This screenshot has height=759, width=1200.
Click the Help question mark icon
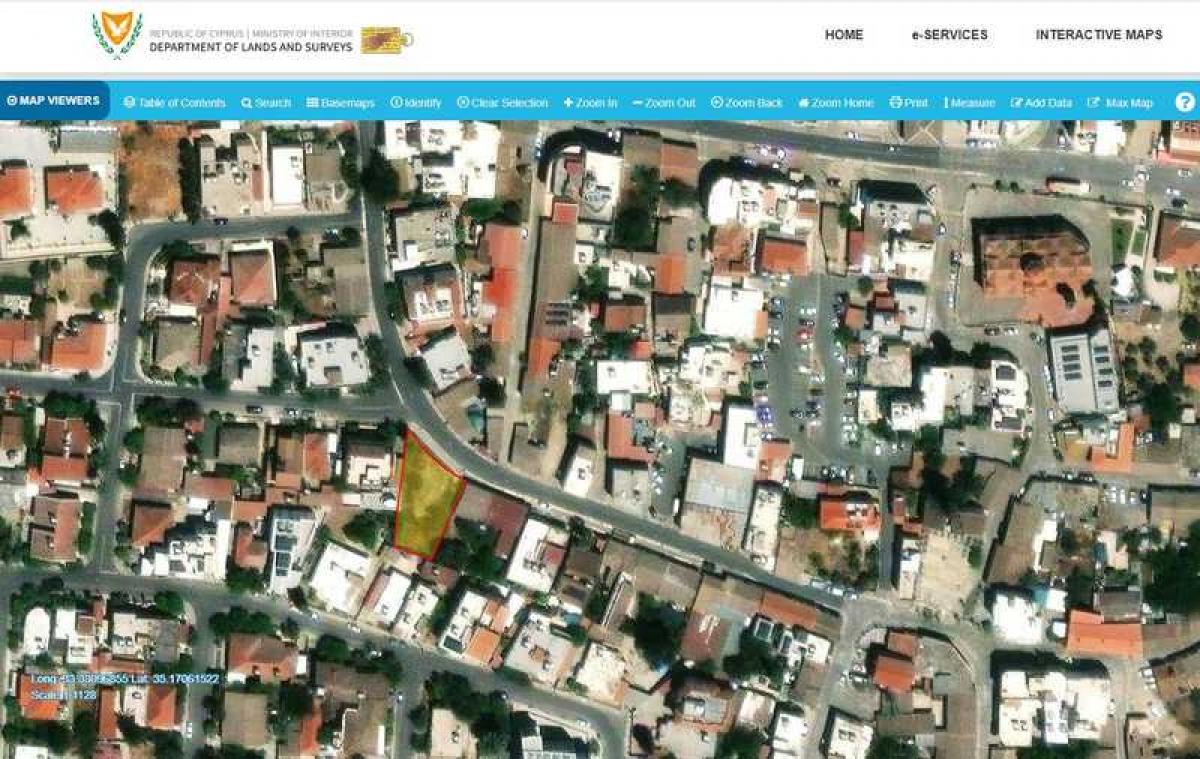(x=1184, y=99)
